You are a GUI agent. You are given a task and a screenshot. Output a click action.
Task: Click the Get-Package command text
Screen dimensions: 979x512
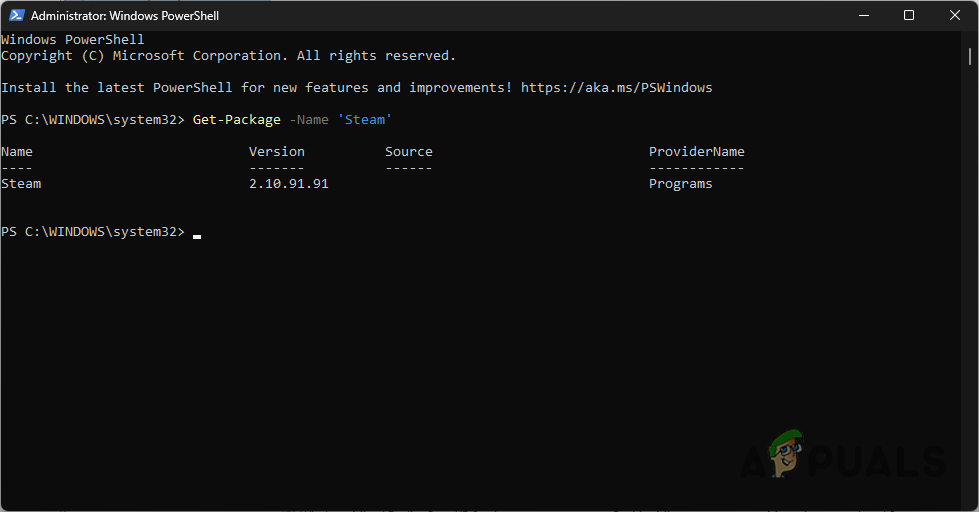[x=237, y=119]
